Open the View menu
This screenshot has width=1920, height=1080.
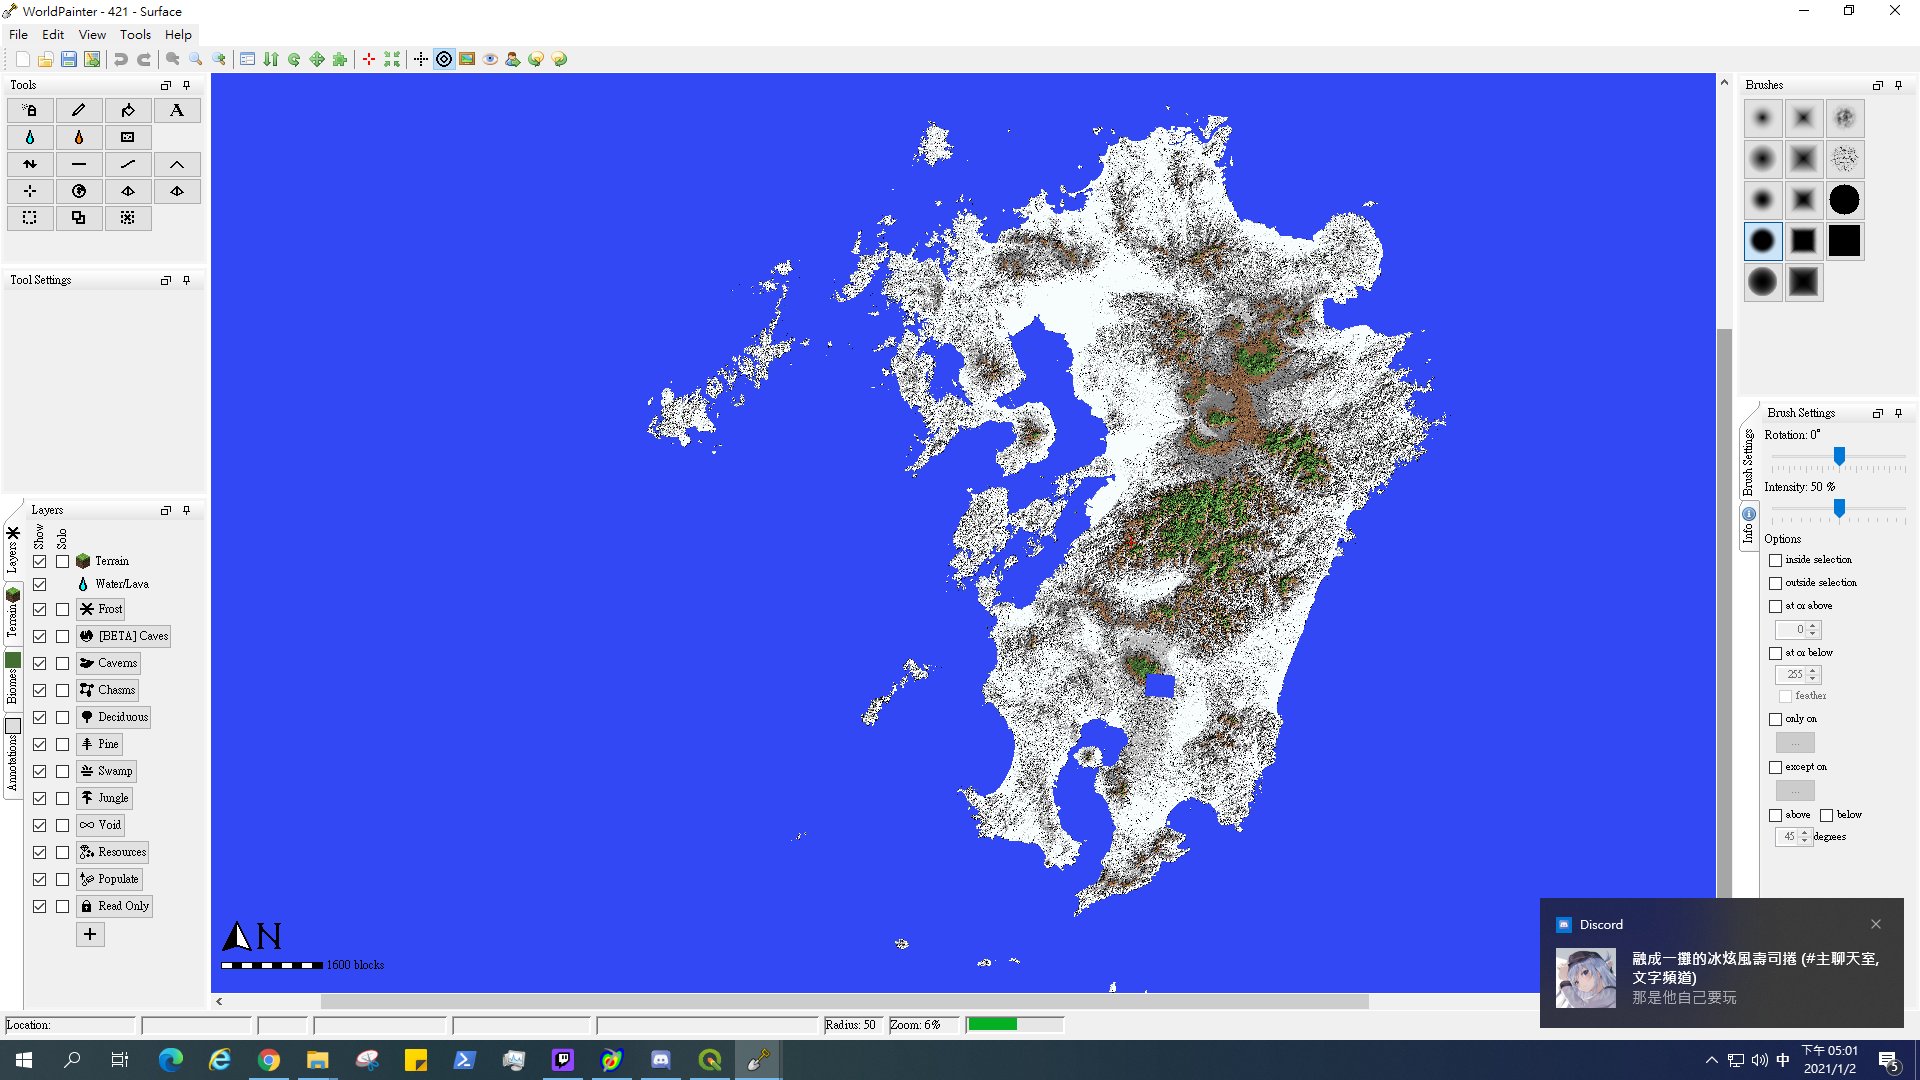click(92, 34)
